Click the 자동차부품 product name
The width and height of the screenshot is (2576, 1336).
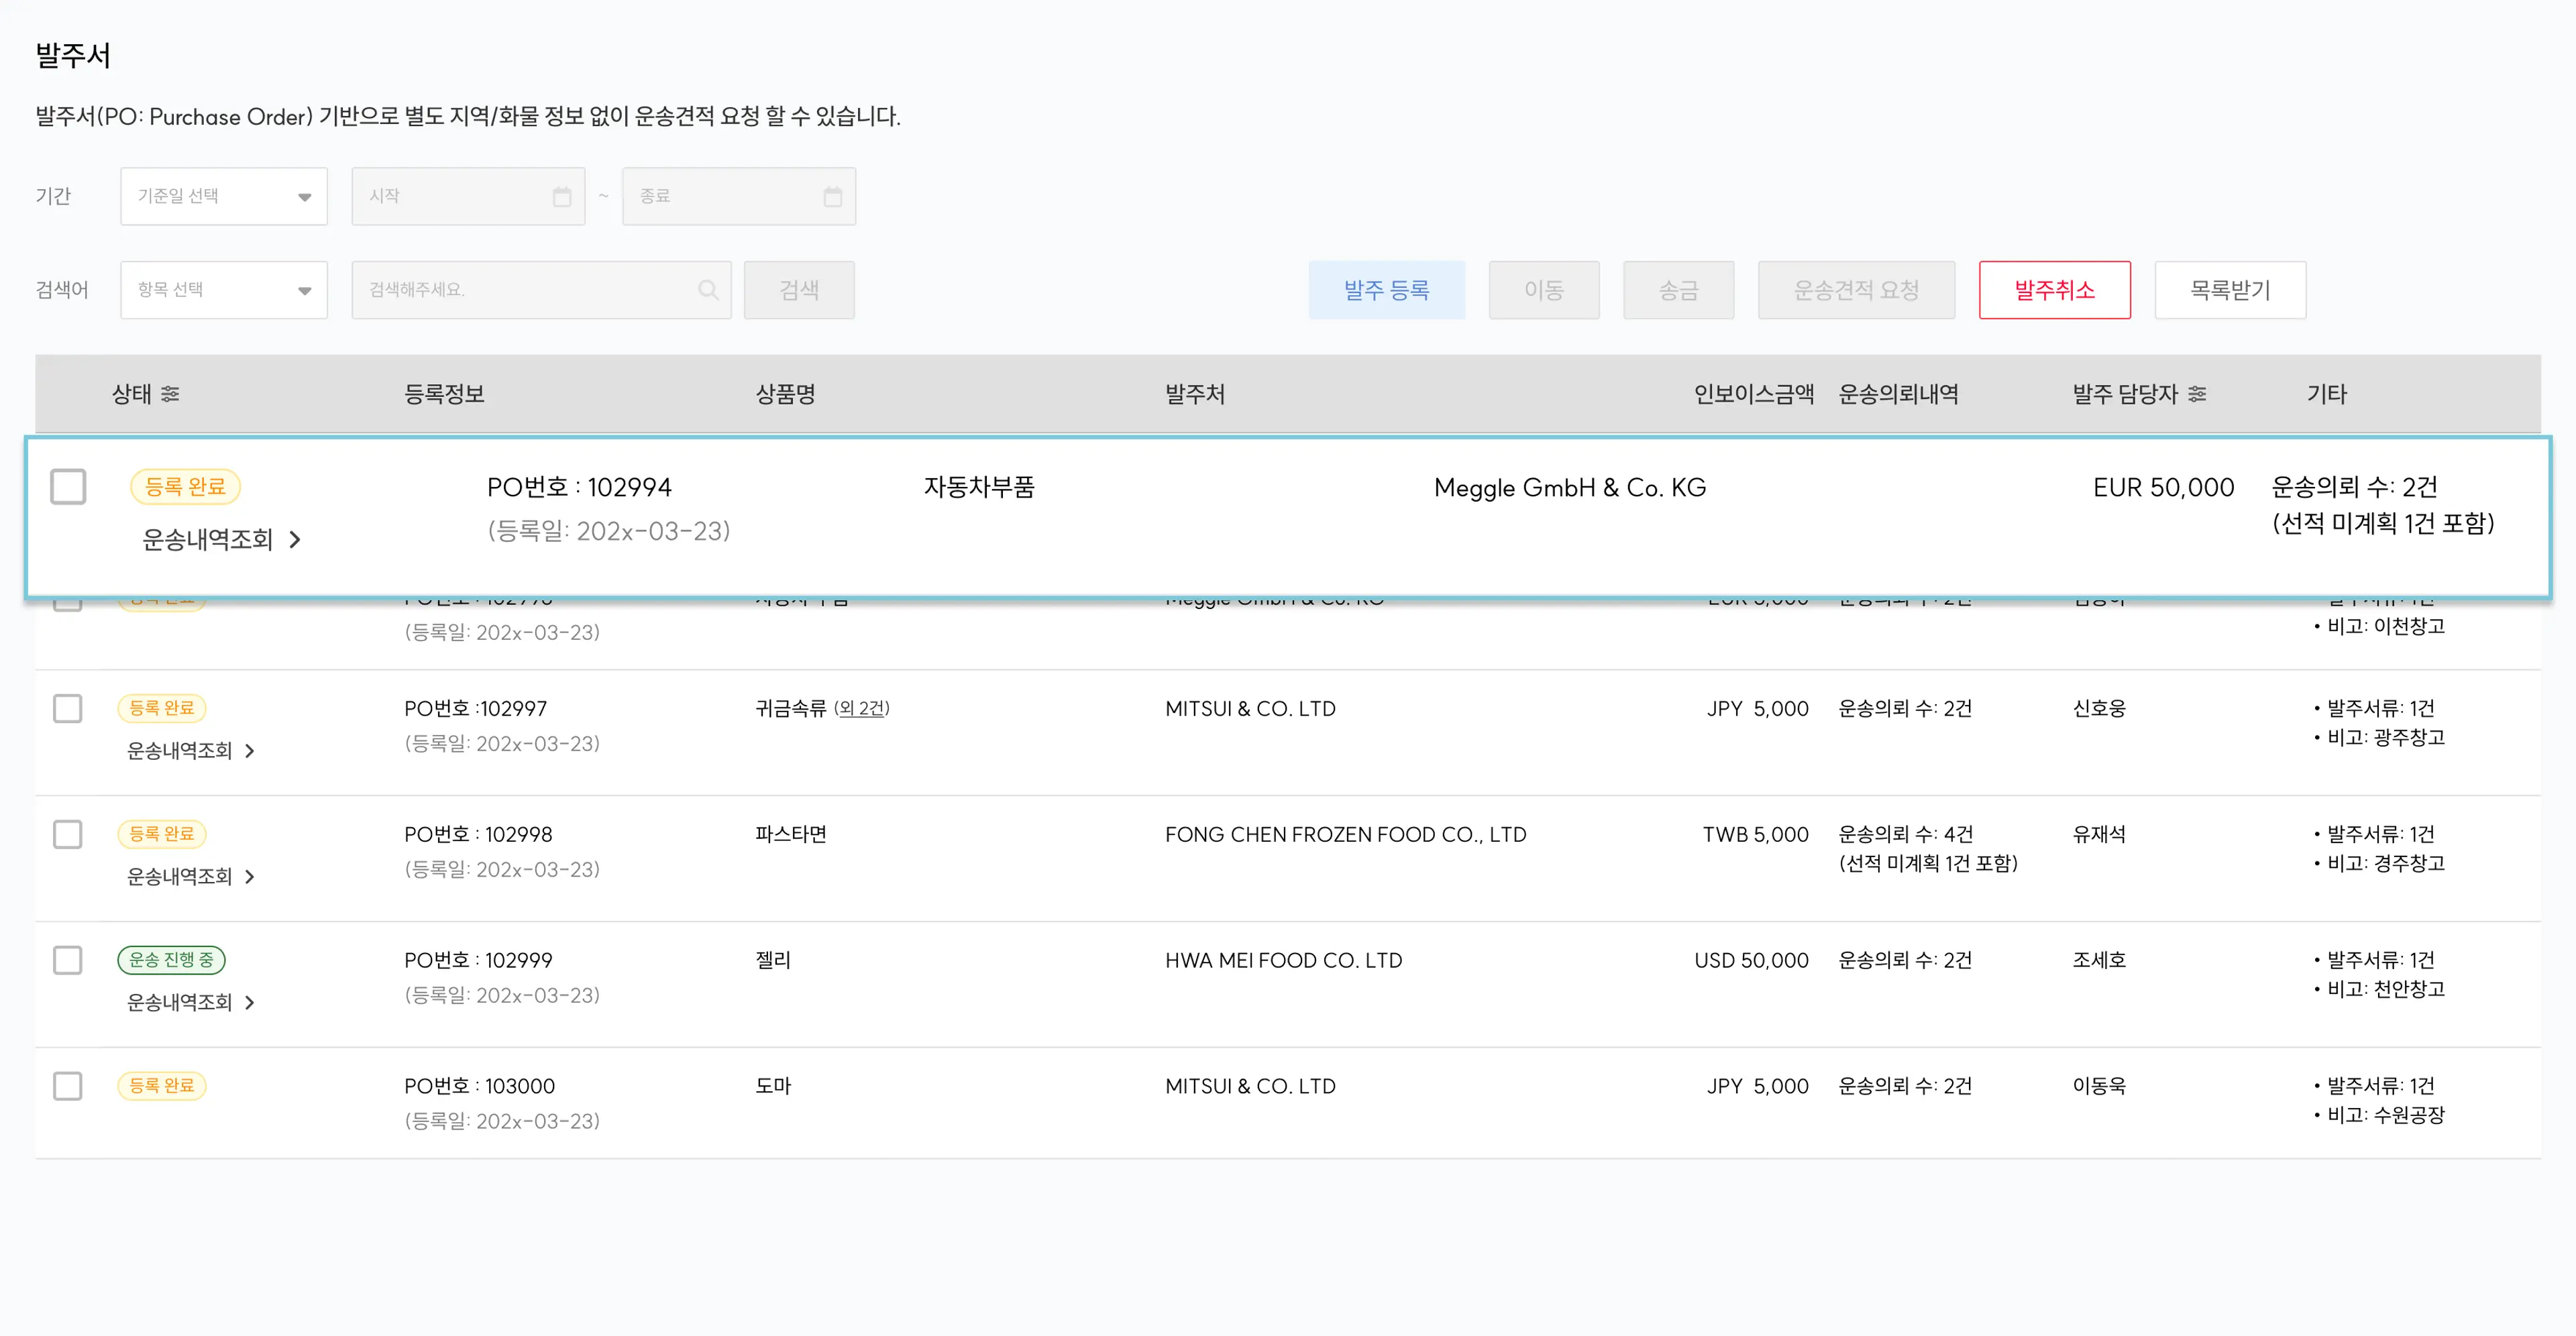coord(979,488)
